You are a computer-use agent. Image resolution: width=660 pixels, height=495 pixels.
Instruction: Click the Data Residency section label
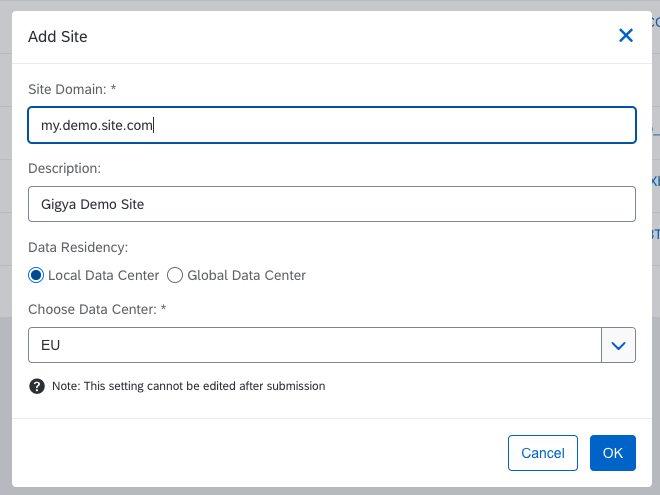78,247
